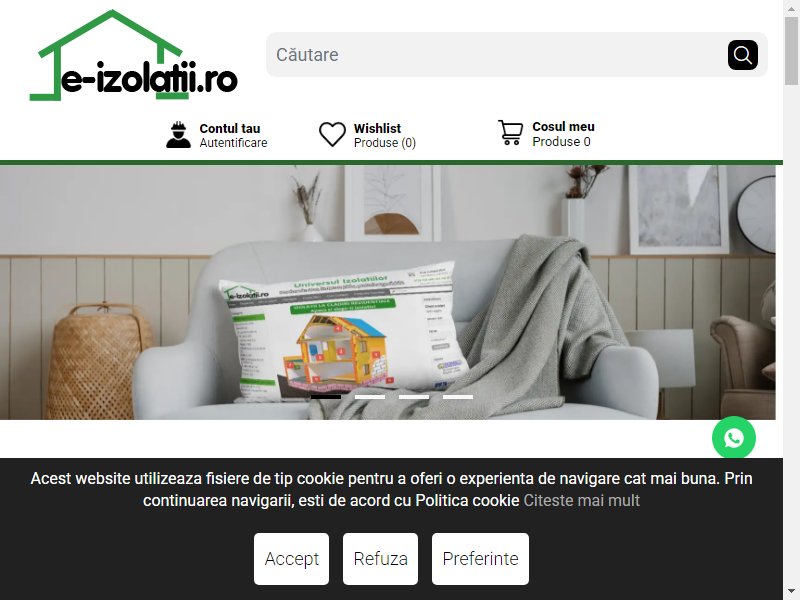800x600 pixels.
Task: Focus the Căutare search field
Action: click(495, 55)
